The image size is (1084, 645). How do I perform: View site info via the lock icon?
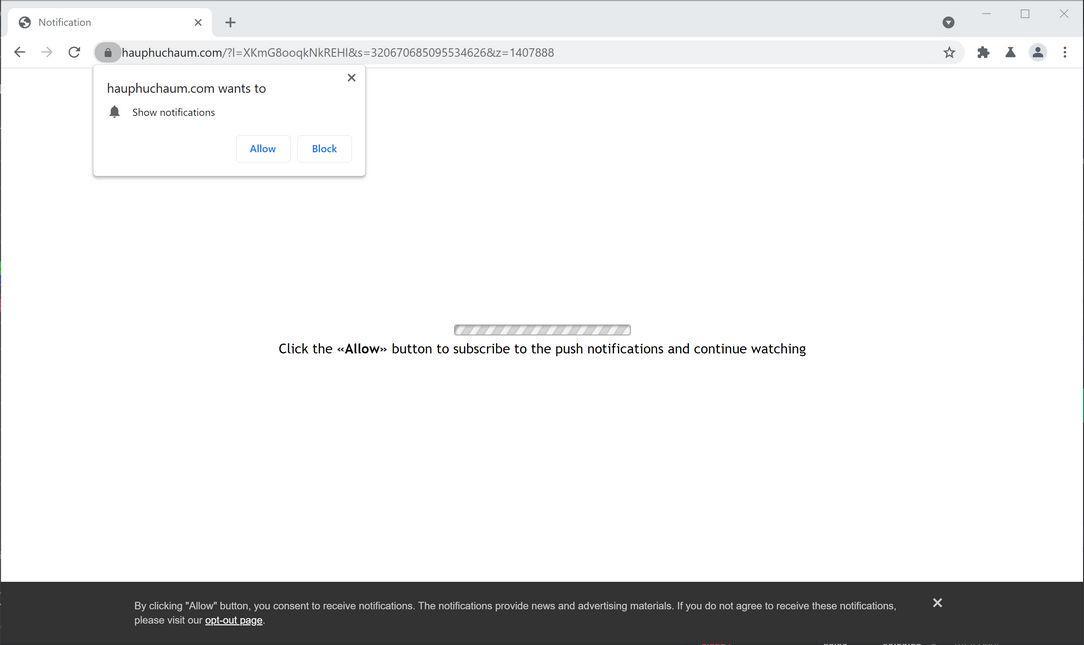coord(108,52)
